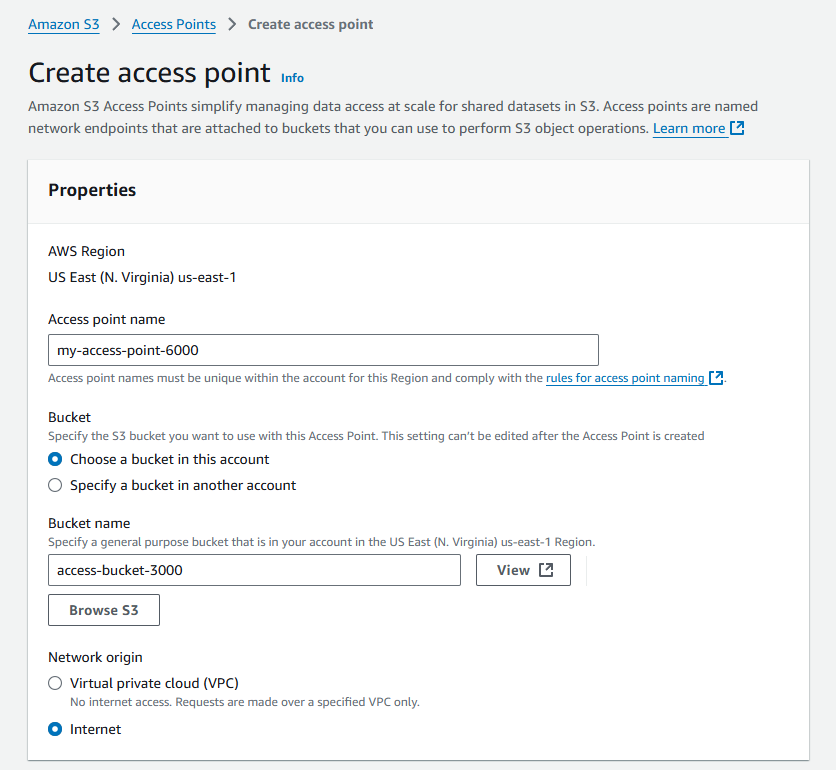Select "Choose a bucket in this account"

click(55, 459)
